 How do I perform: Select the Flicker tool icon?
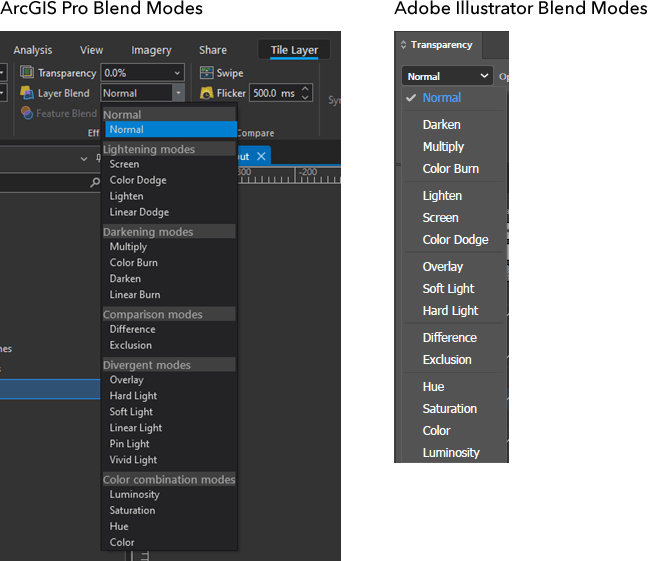click(x=206, y=93)
